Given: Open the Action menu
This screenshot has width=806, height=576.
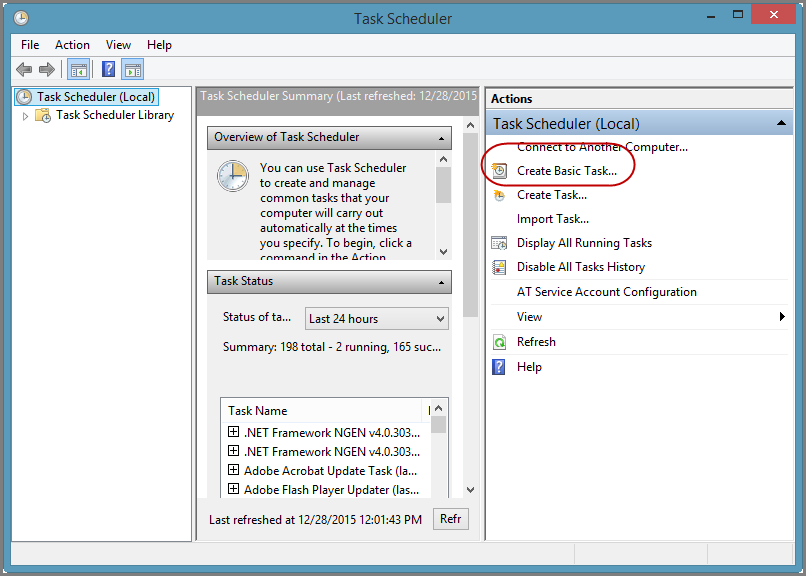Looking at the screenshot, I should 72,45.
